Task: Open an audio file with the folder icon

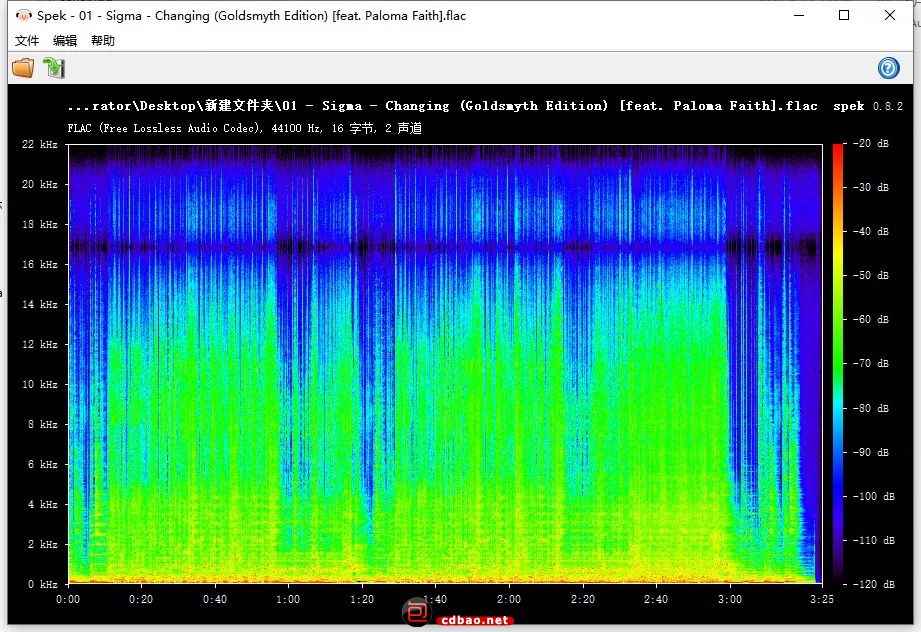Action: click(23, 68)
